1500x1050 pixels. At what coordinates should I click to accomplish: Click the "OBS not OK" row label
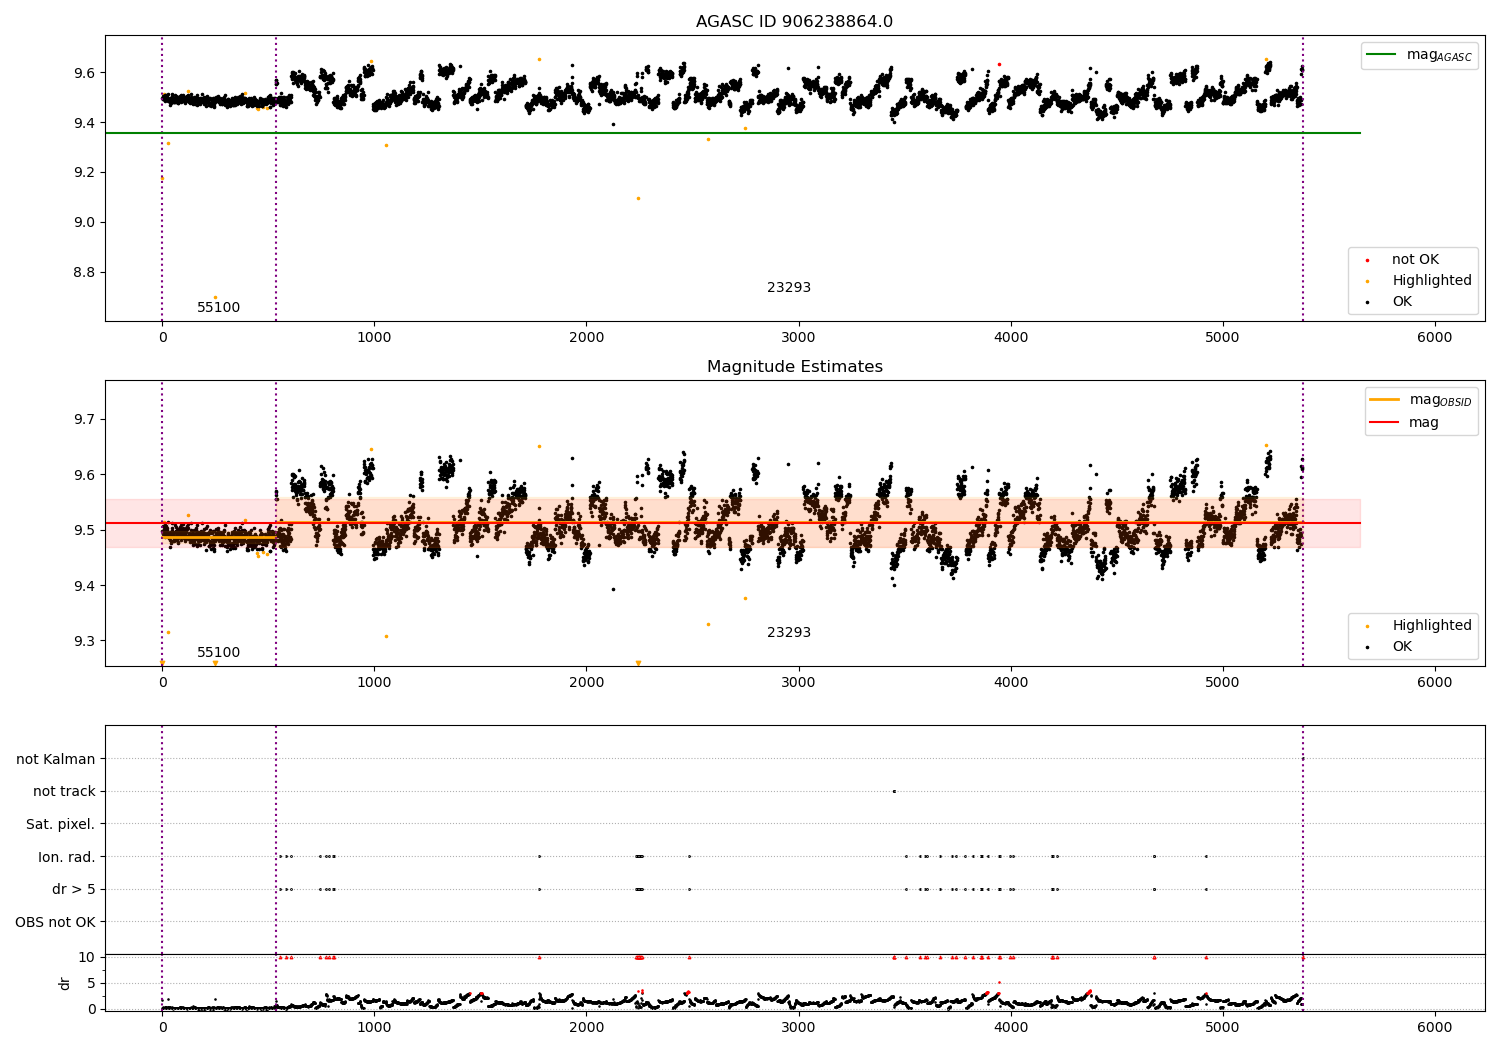coord(56,922)
